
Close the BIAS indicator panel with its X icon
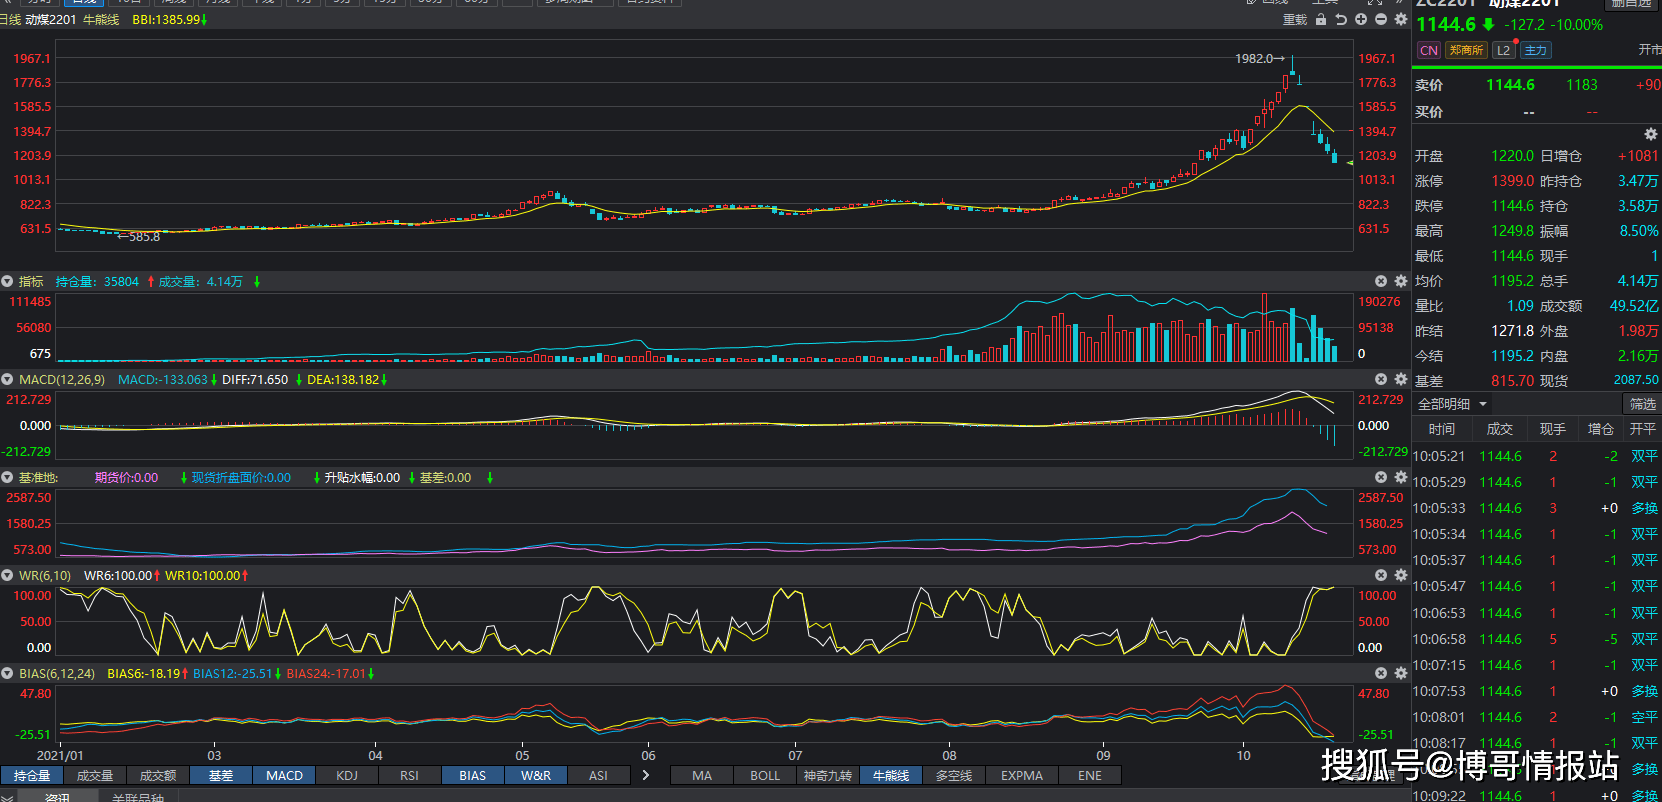(1381, 674)
